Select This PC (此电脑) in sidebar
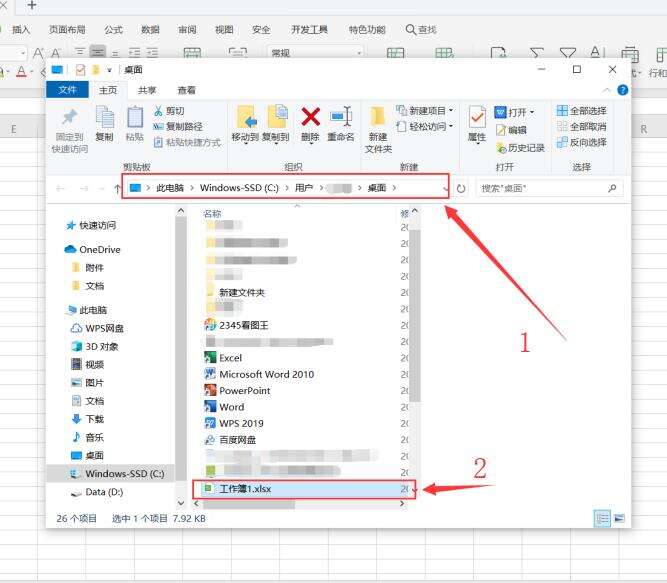Image resolution: width=667 pixels, height=583 pixels. [87, 310]
